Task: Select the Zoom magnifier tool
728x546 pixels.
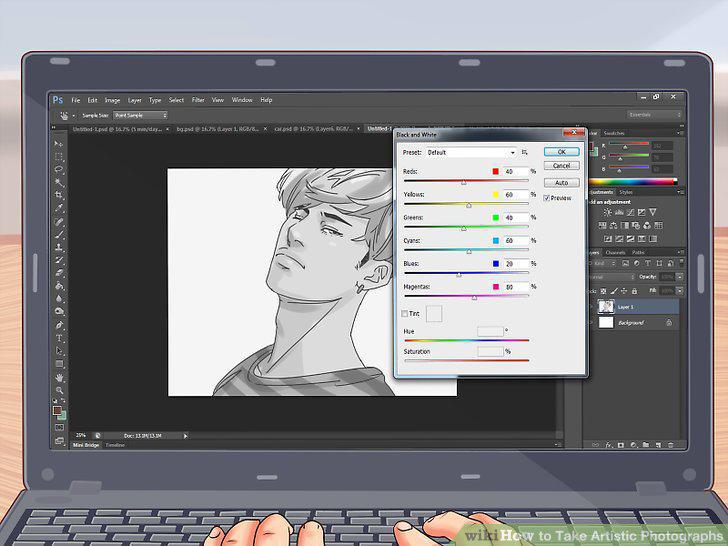Action: click(x=59, y=390)
